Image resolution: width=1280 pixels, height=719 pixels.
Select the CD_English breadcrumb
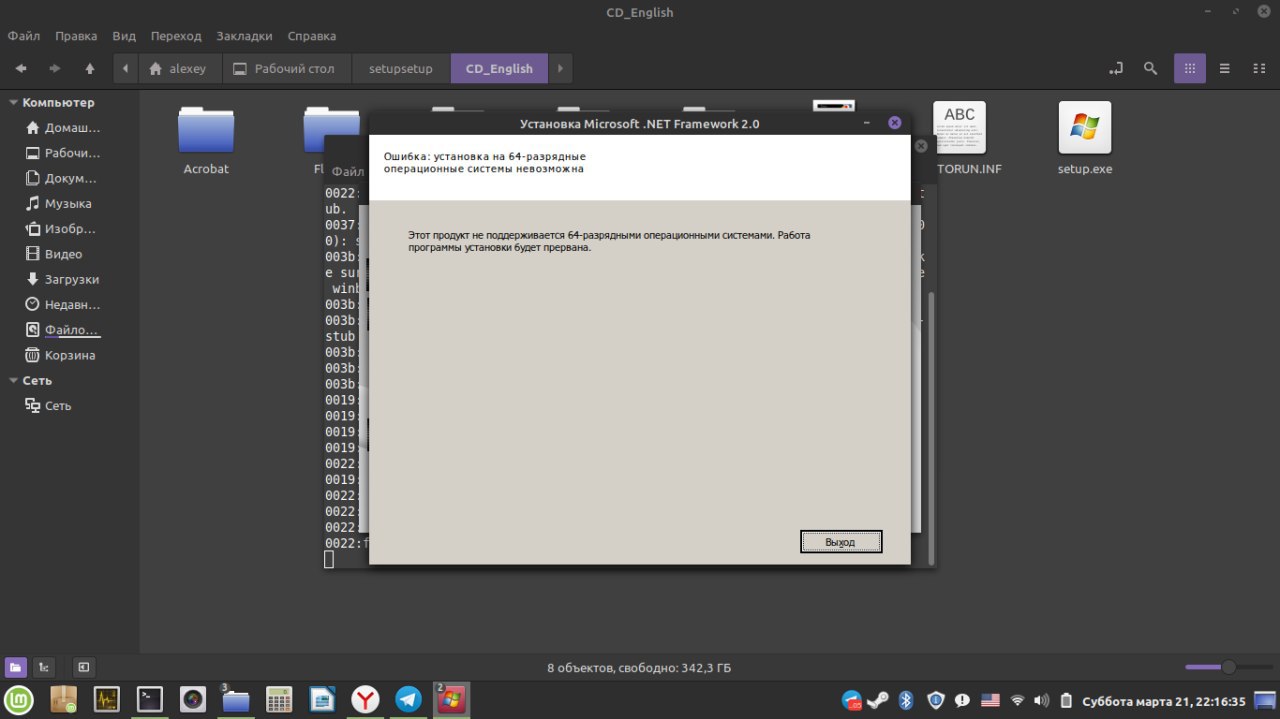(499, 69)
